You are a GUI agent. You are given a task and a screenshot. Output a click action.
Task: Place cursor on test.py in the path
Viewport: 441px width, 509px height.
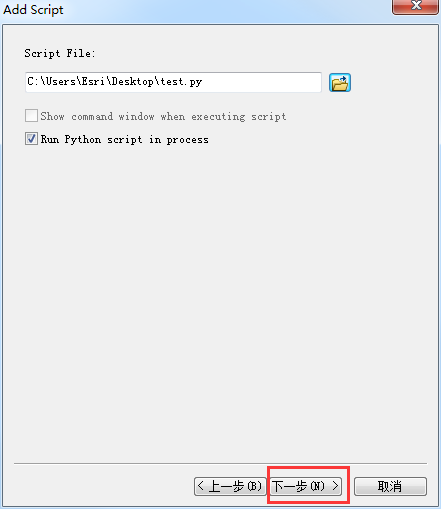pos(181,82)
